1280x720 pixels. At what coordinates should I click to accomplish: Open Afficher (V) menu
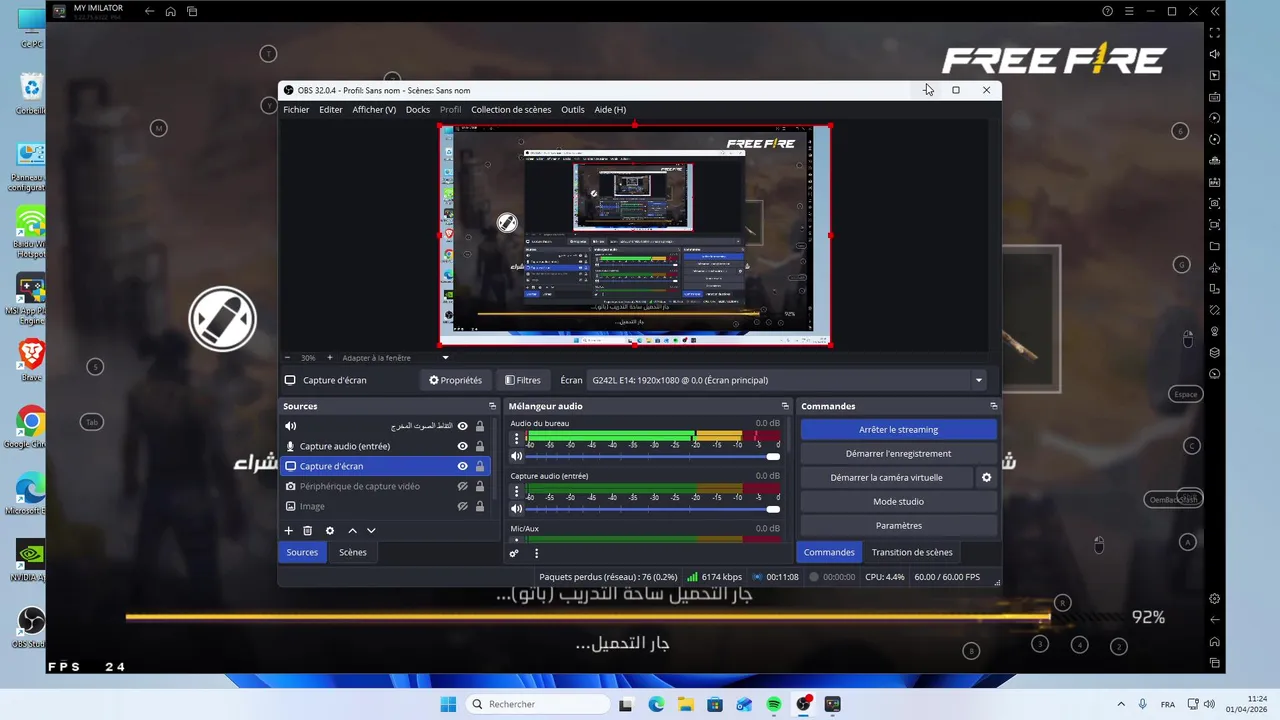pos(374,109)
